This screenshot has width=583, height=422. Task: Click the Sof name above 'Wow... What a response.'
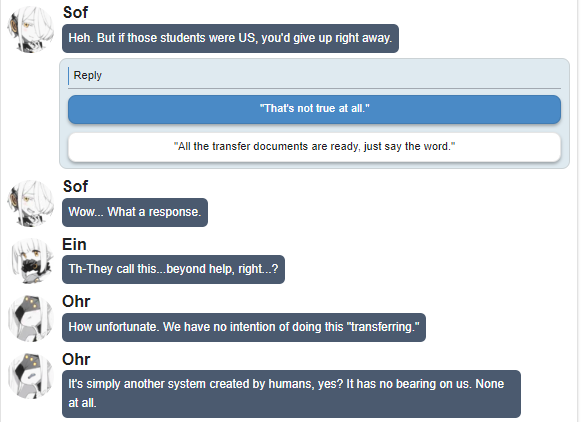coord(75,187)
